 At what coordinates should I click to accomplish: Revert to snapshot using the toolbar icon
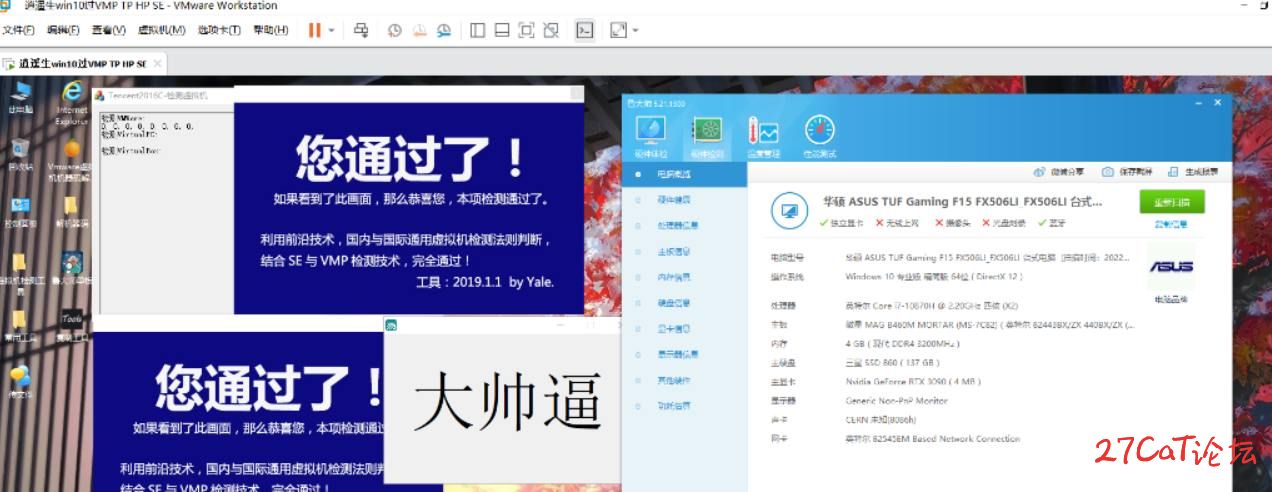pos(420,30)
